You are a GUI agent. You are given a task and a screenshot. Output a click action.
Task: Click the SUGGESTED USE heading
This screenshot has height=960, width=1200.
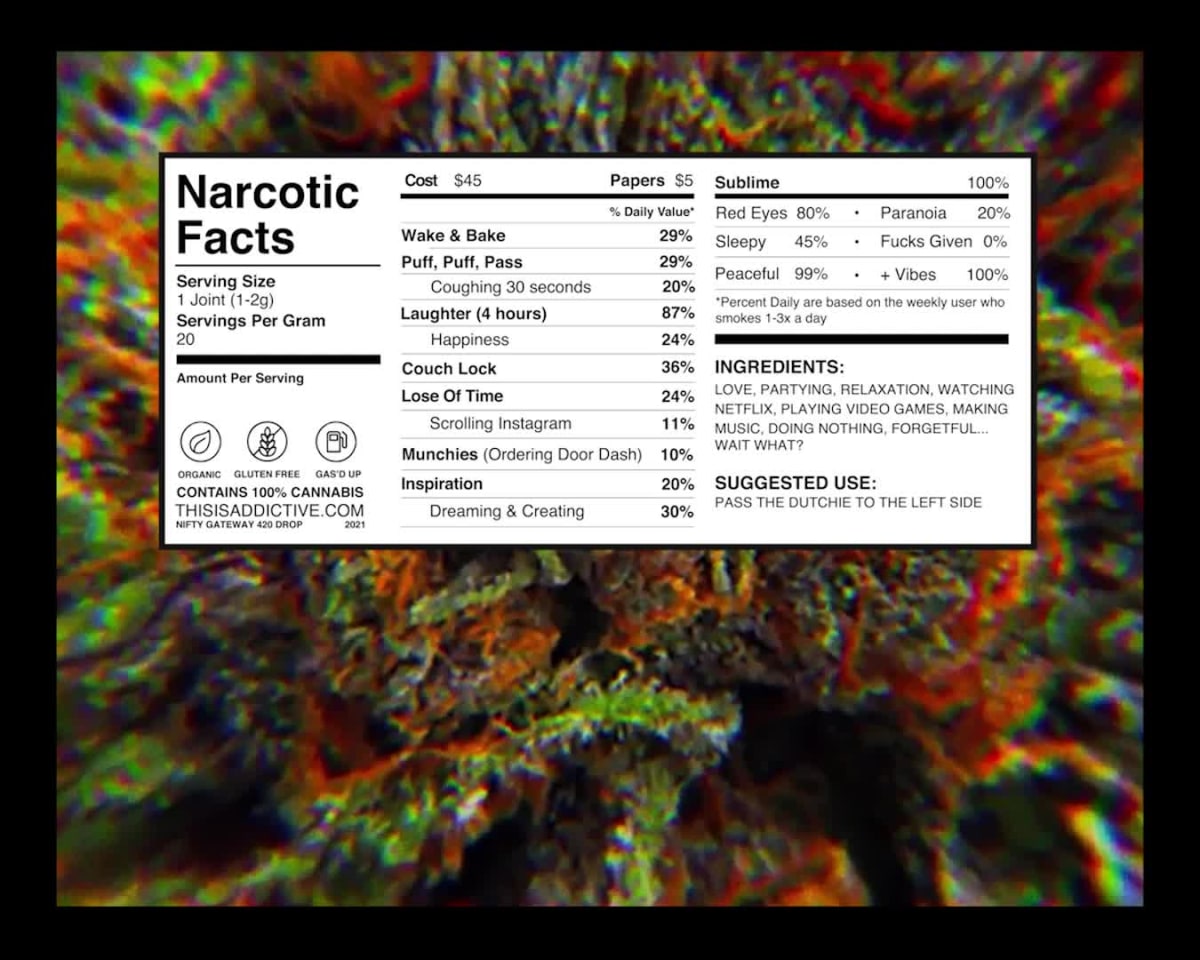click(x=795, y=483)
